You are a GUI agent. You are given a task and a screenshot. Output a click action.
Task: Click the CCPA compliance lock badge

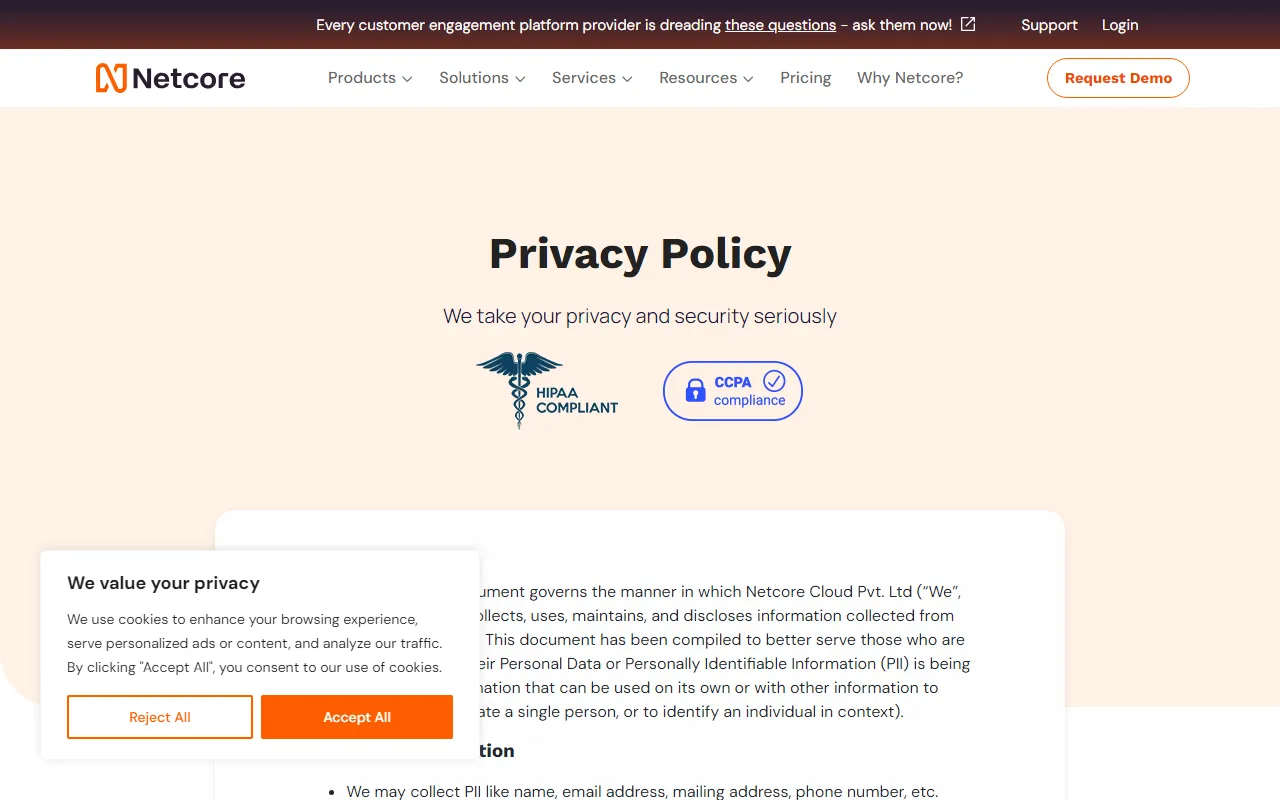[733, 391]
